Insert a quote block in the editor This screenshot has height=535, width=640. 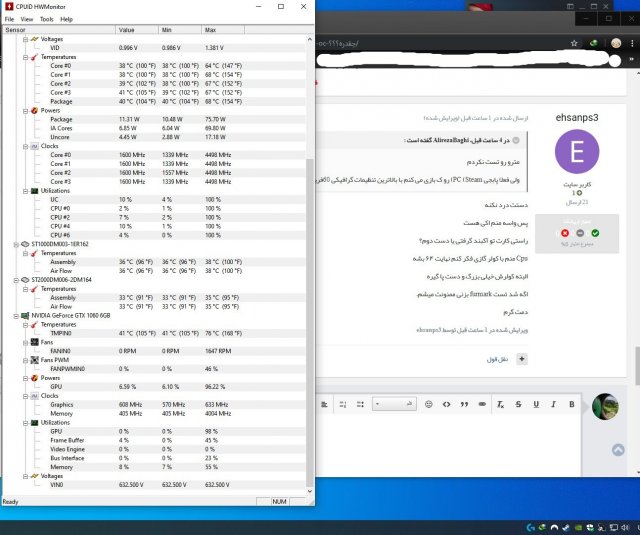(464, 404)
